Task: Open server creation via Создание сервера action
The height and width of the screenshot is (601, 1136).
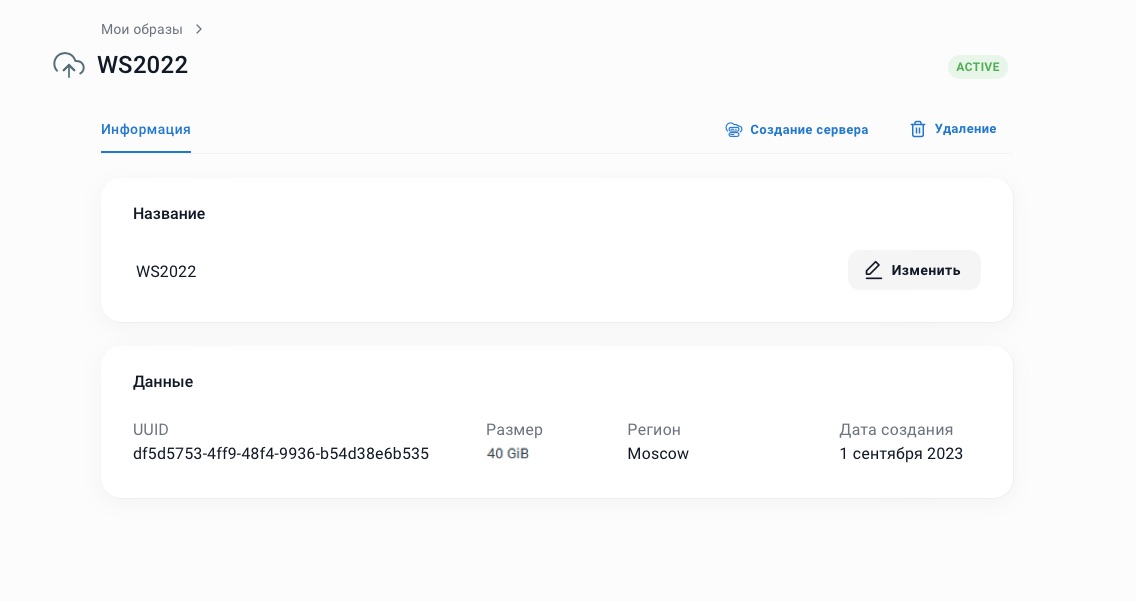Action: click(x=809, y=130)
